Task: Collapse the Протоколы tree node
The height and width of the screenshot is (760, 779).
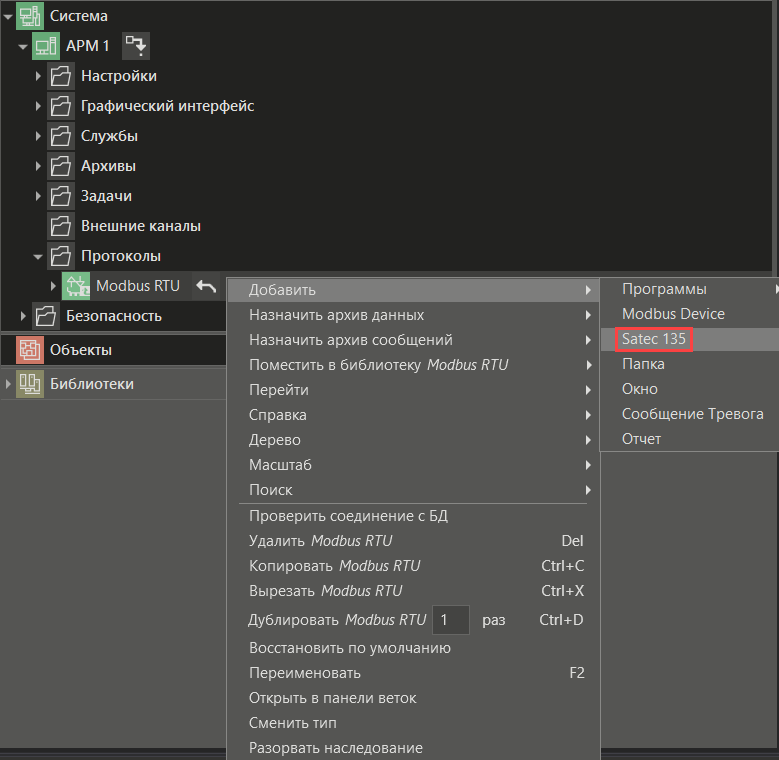Action: [38, 256]
